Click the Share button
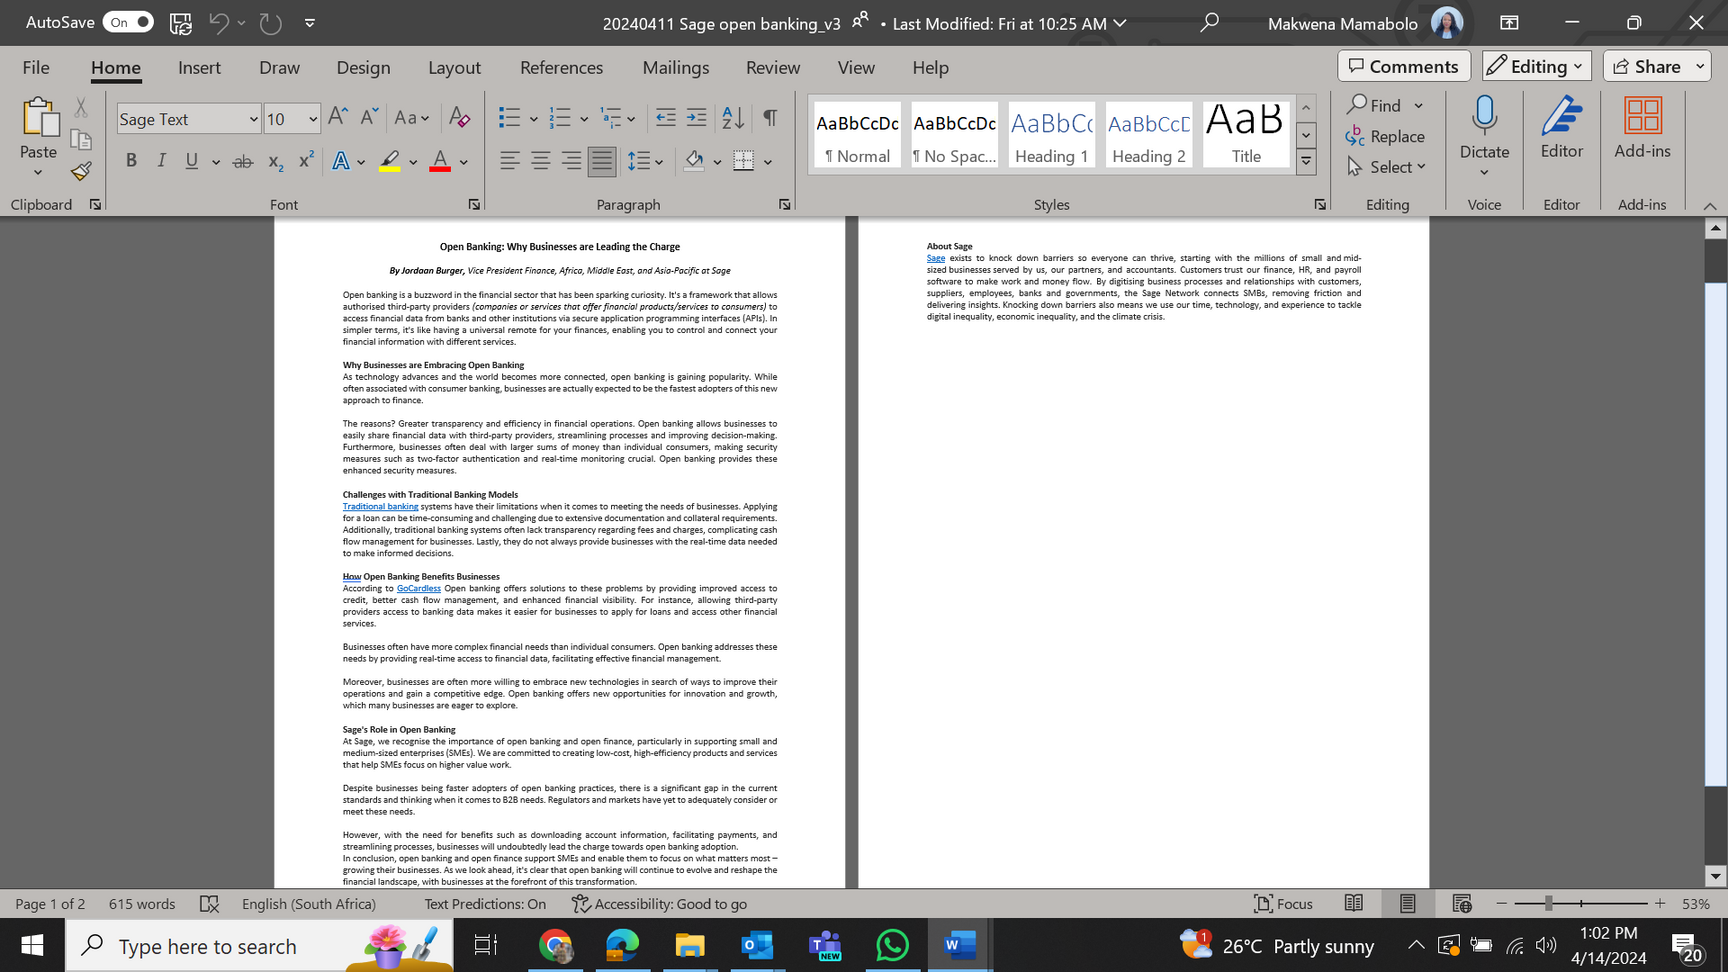Viewport: 1728px width, 972px height. [x=1648, y=66]
